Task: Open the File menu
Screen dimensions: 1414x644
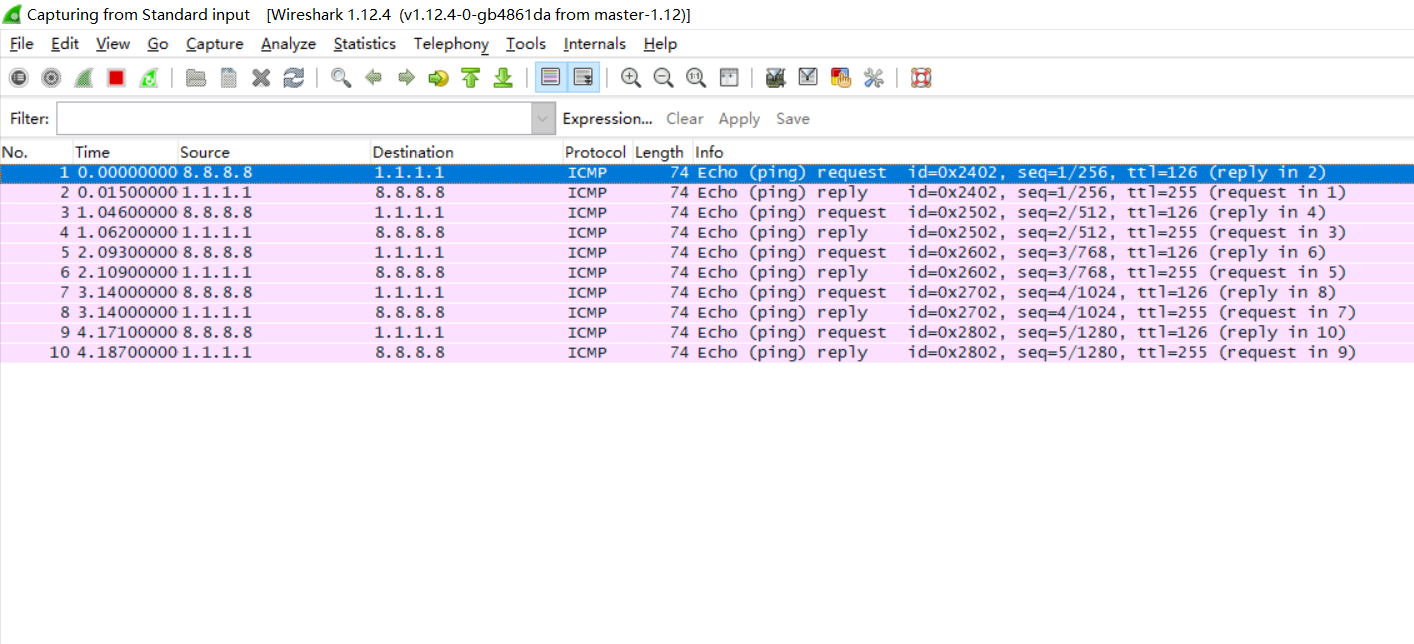Action: 21,44
